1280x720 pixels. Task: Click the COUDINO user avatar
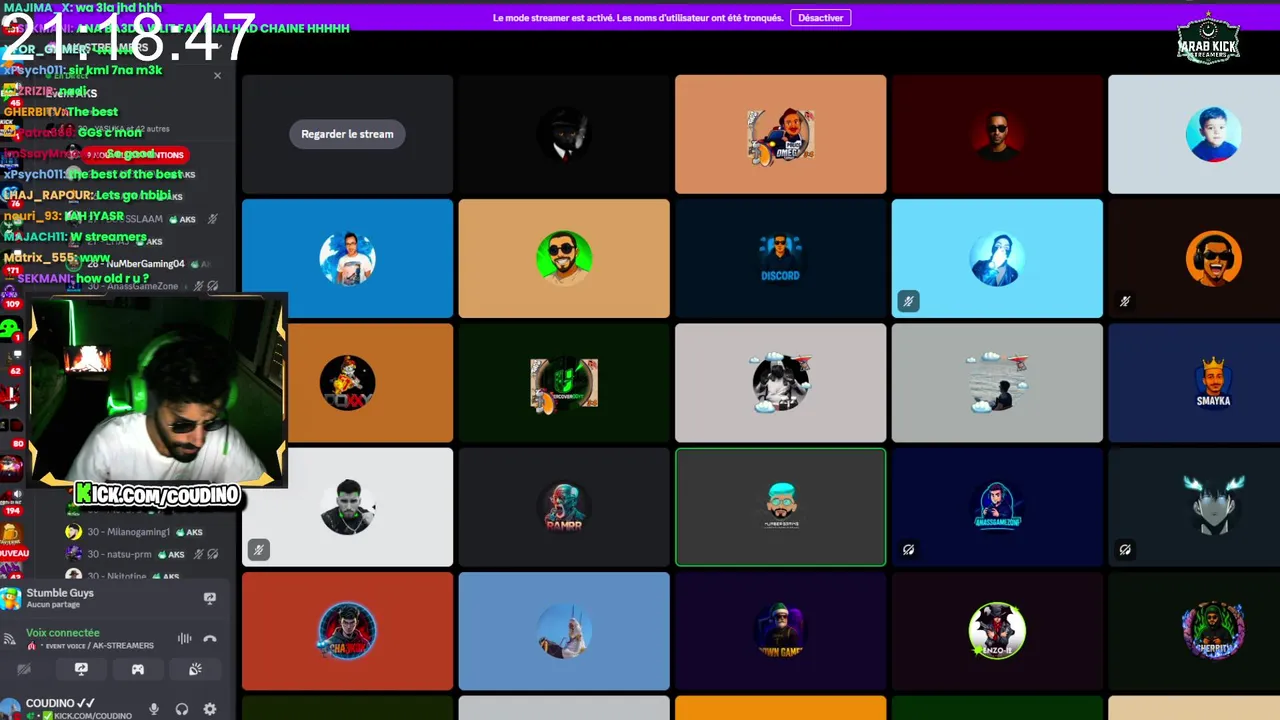tap(10, 709)
